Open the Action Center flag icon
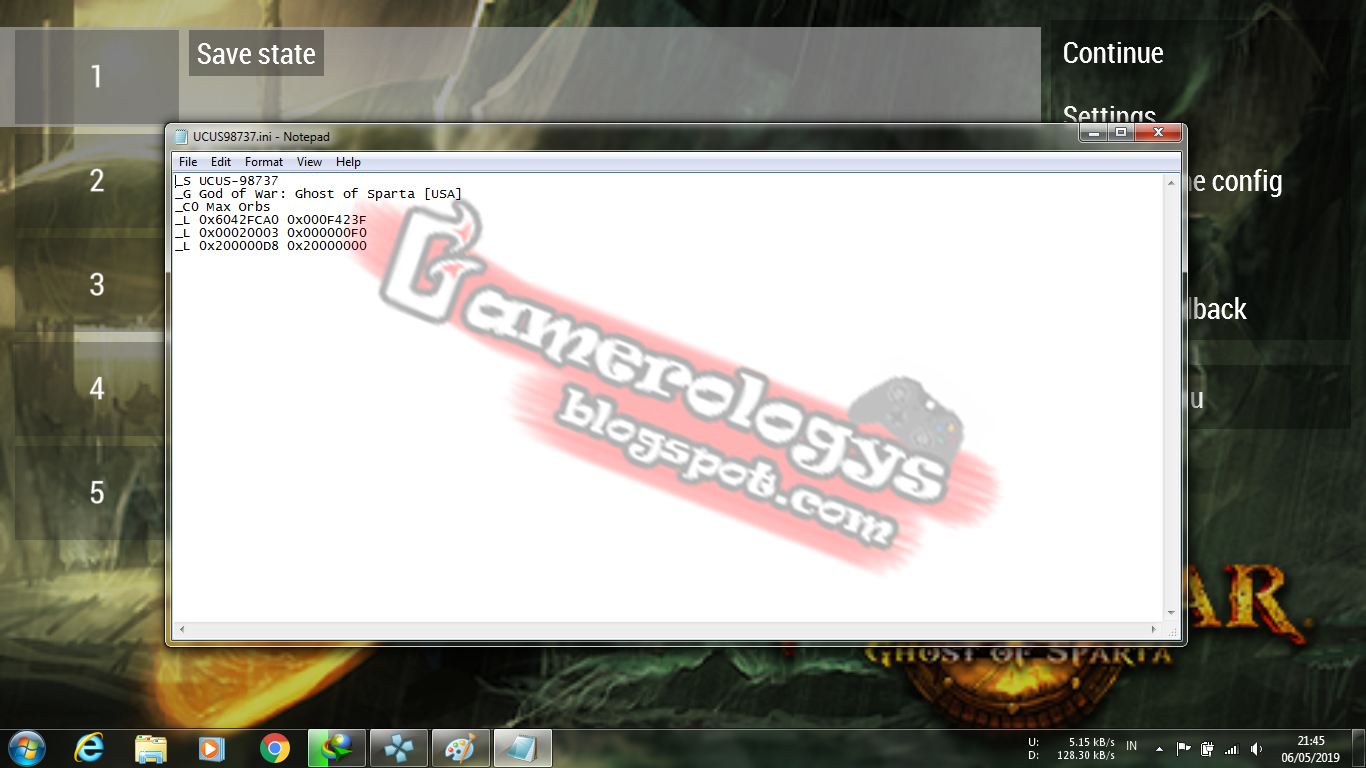Screen dimensions: 1366x768 pos(1183,748)
